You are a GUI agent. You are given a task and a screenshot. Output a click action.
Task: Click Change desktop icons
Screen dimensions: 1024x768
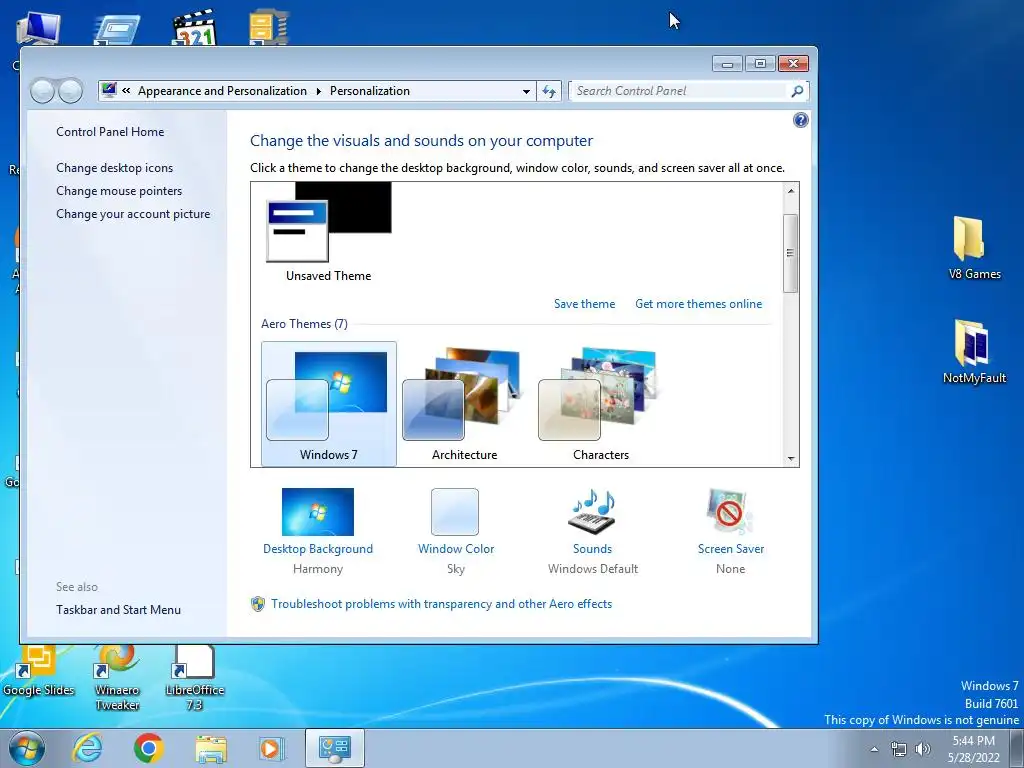(x=114, y=168)
